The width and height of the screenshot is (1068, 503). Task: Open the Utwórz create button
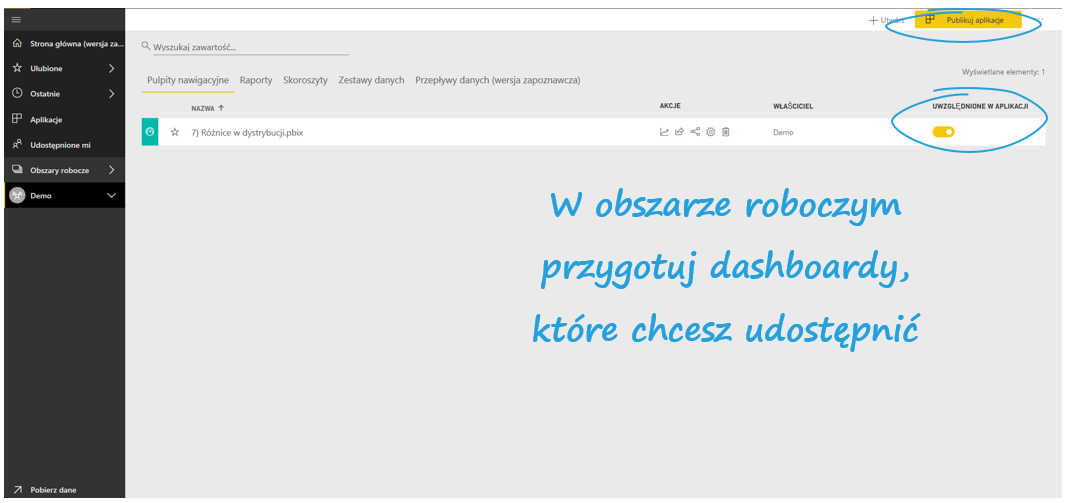click(886, 20)
